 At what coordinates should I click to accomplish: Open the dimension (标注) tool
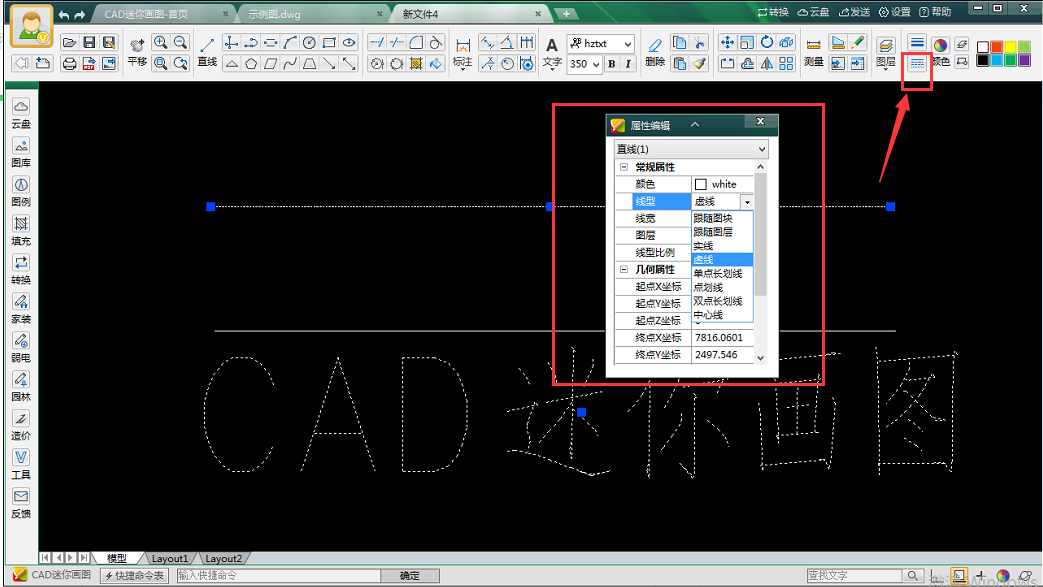point(462,53)
